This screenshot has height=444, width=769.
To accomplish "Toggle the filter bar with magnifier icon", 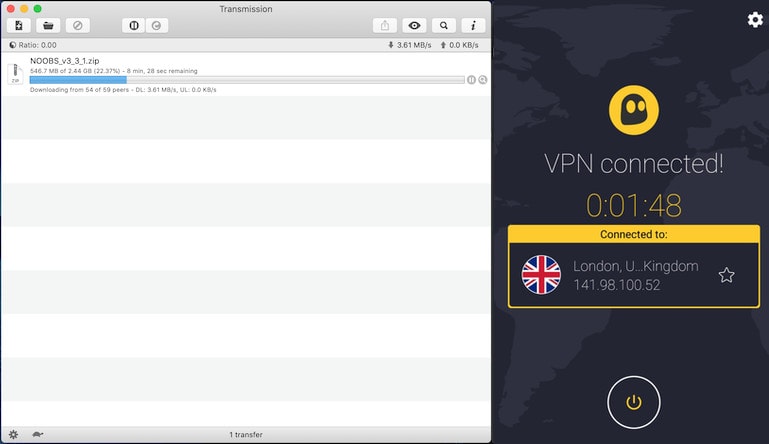I will (x=443, y=26).
